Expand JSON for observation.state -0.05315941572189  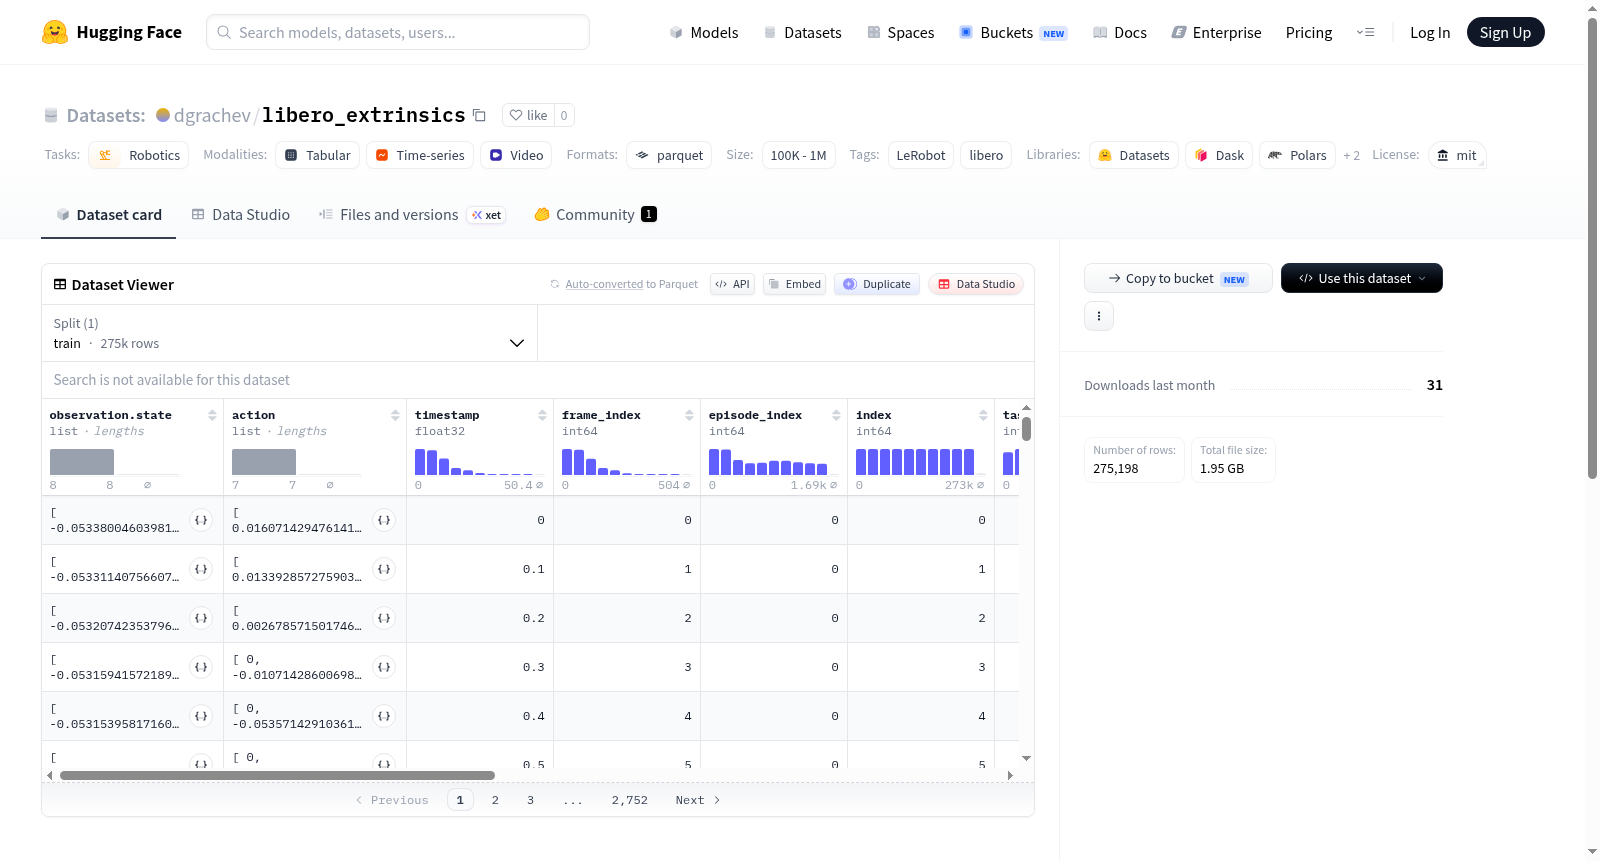201,667
